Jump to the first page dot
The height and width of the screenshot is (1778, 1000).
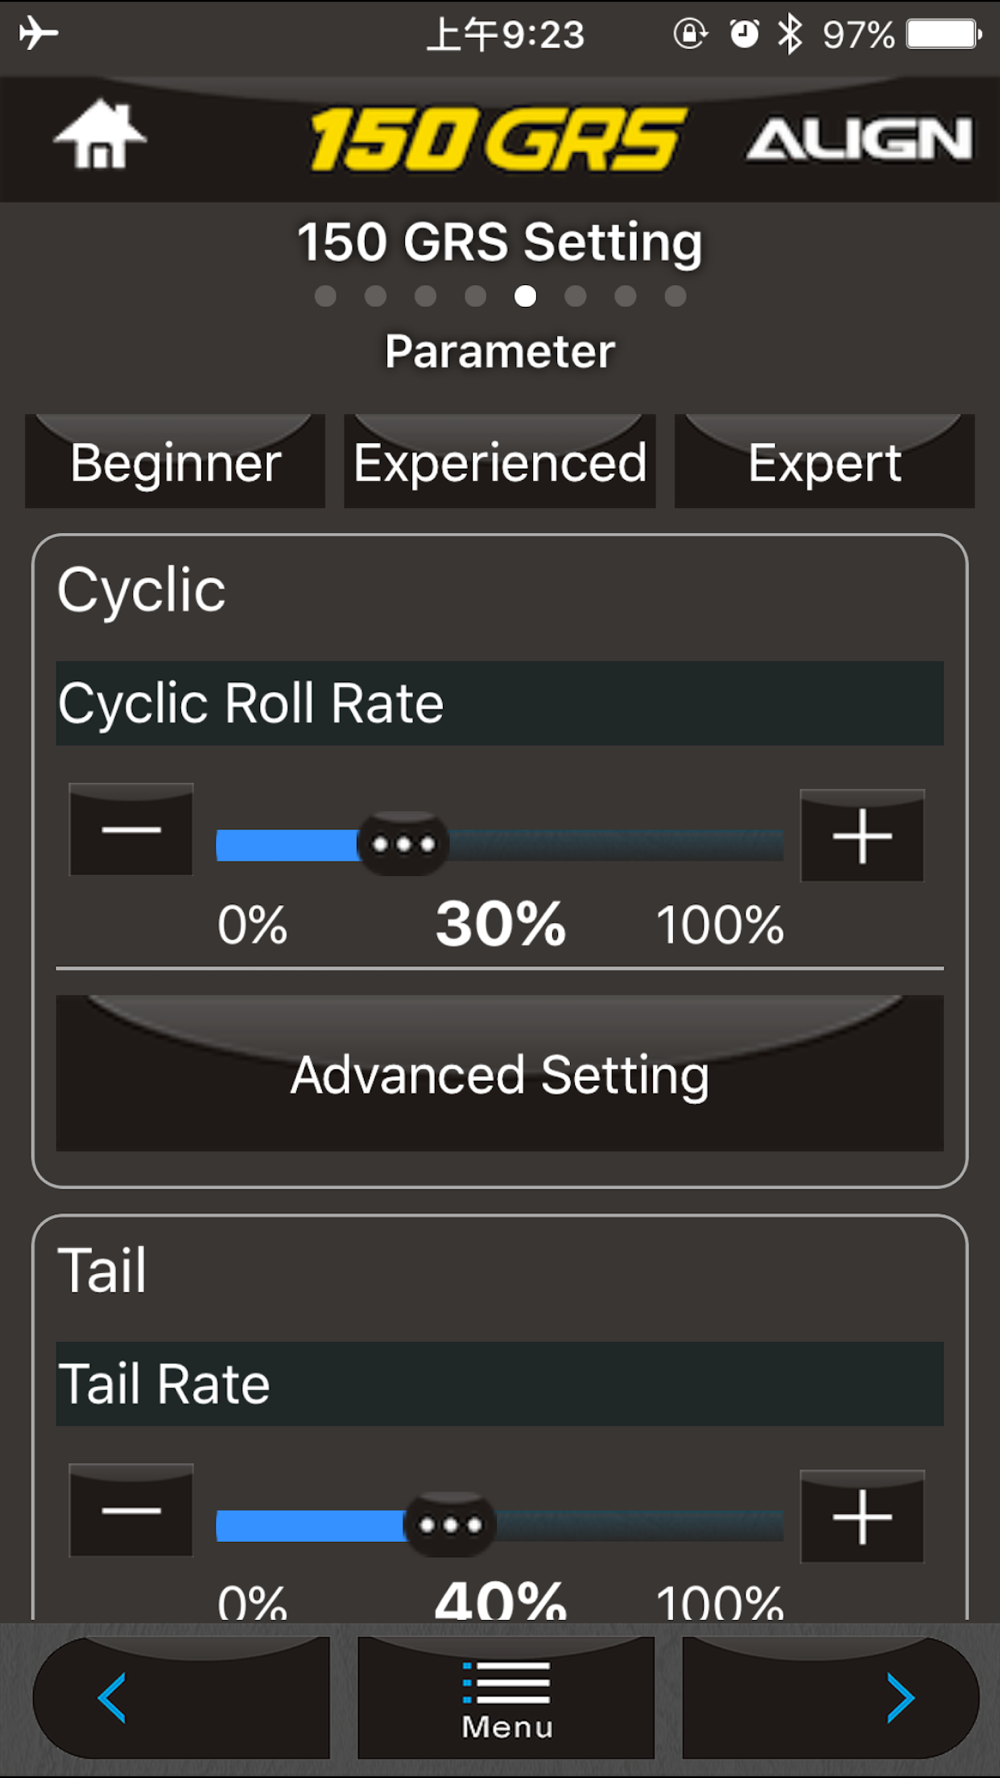click(x=325, y=296)
